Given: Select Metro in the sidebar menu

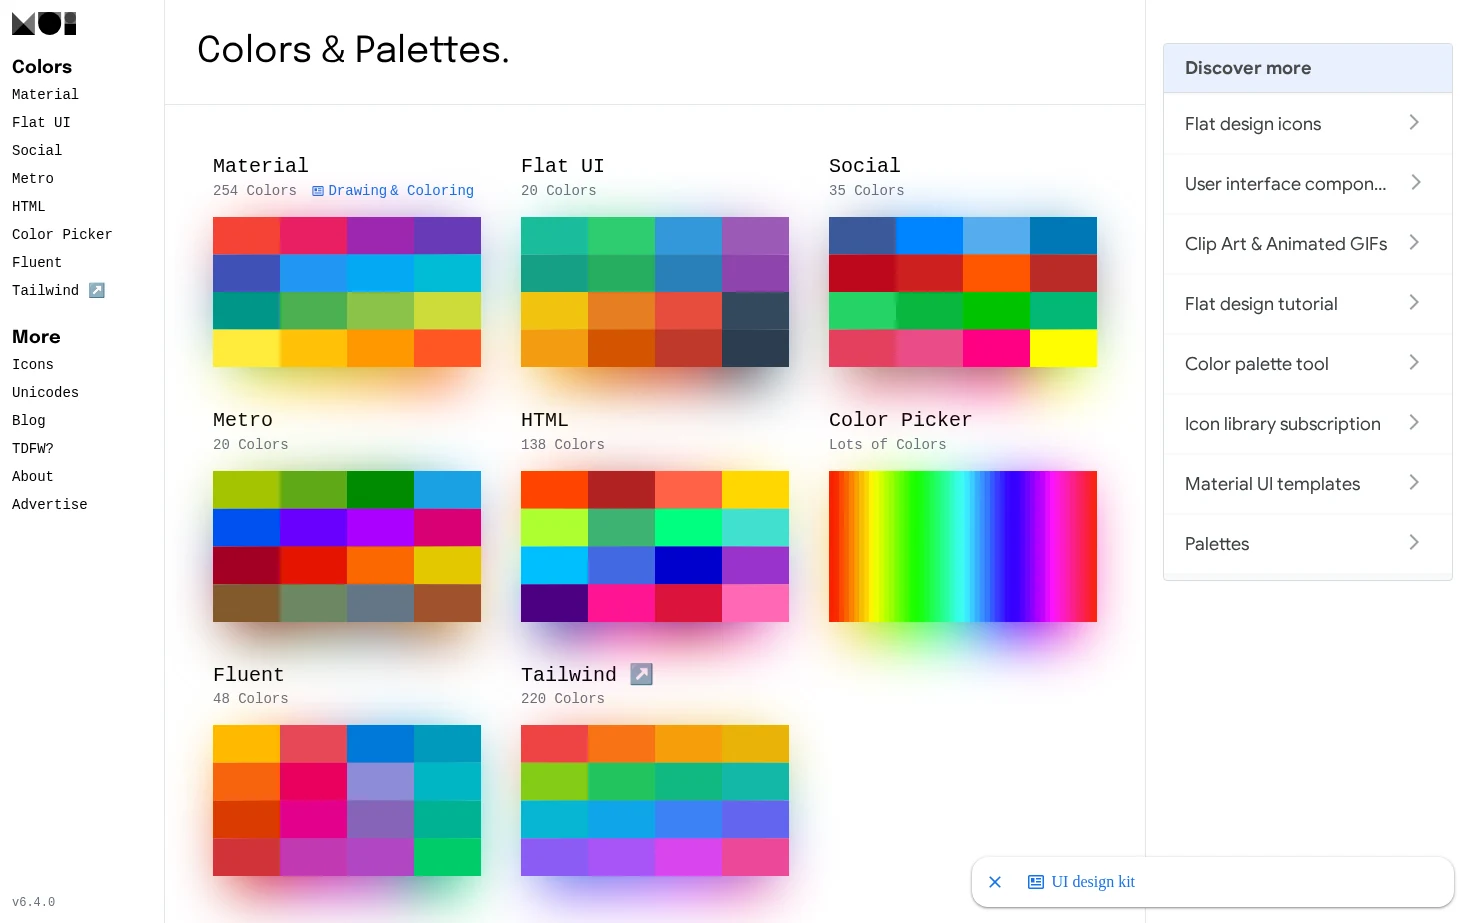Looking at the screenshot, I should 33,178.
